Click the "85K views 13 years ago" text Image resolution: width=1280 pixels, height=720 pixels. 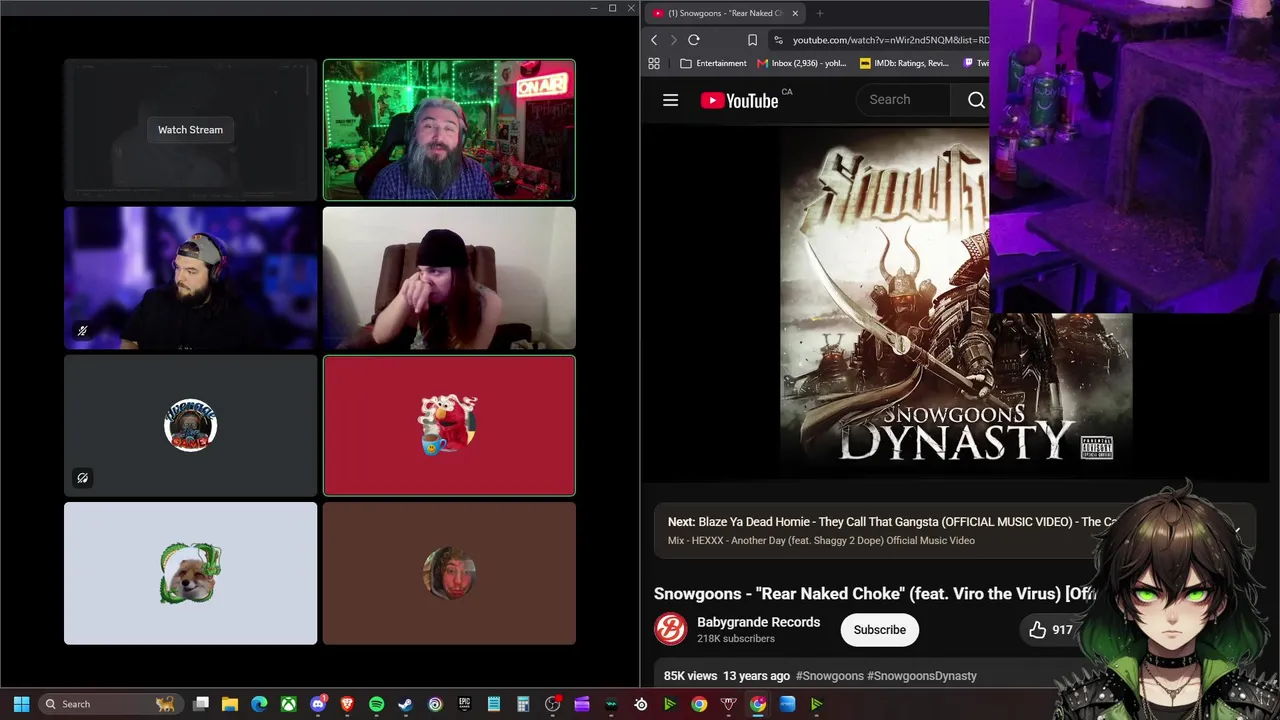click(727, 676)
